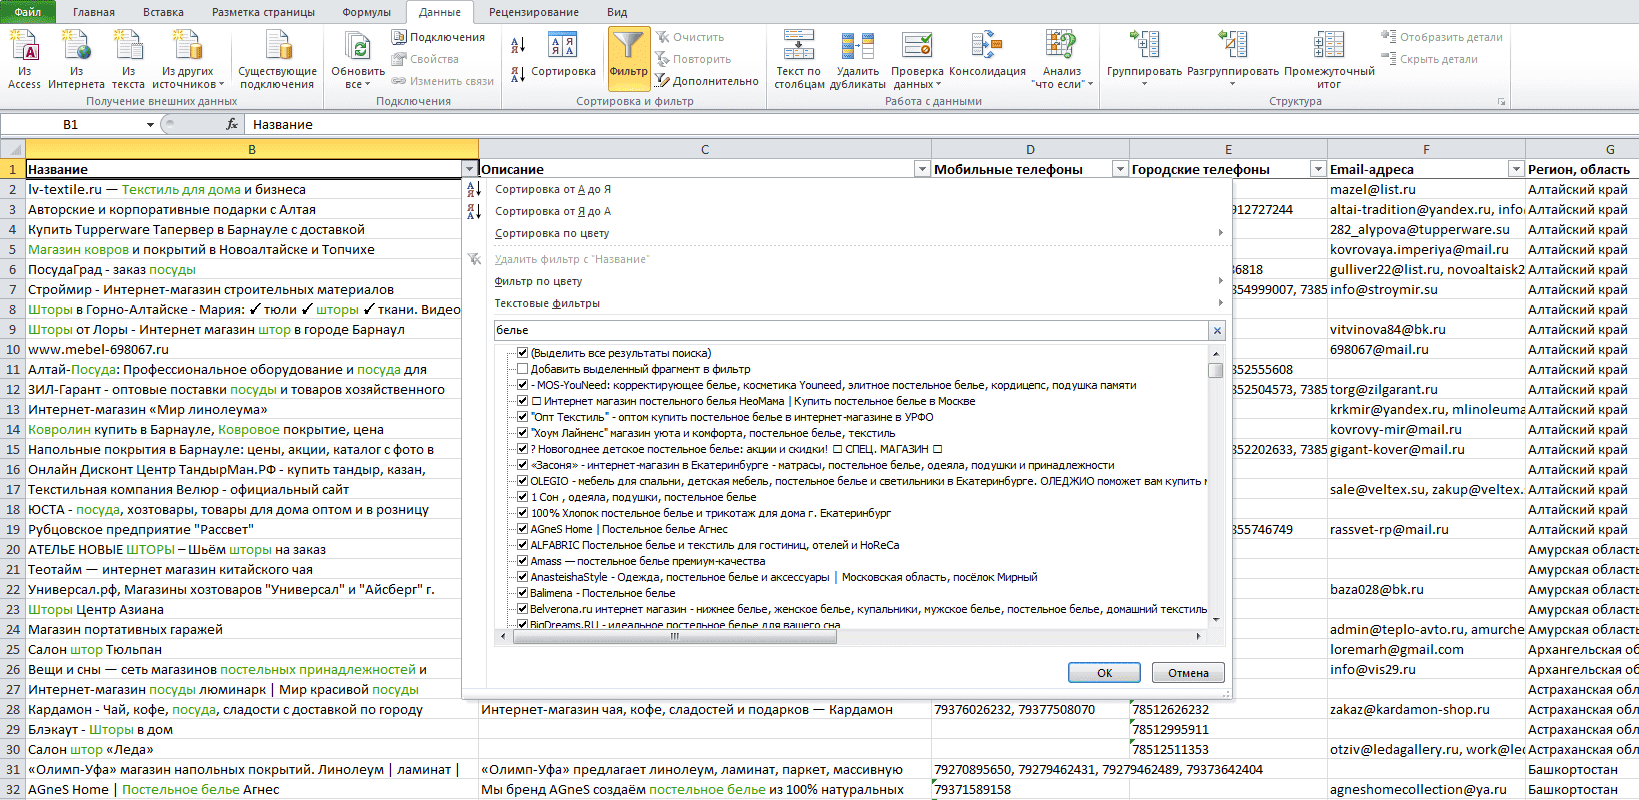1639x800 pixels.
Task: Click OK in filter popup
Action: coord(1104,673)
